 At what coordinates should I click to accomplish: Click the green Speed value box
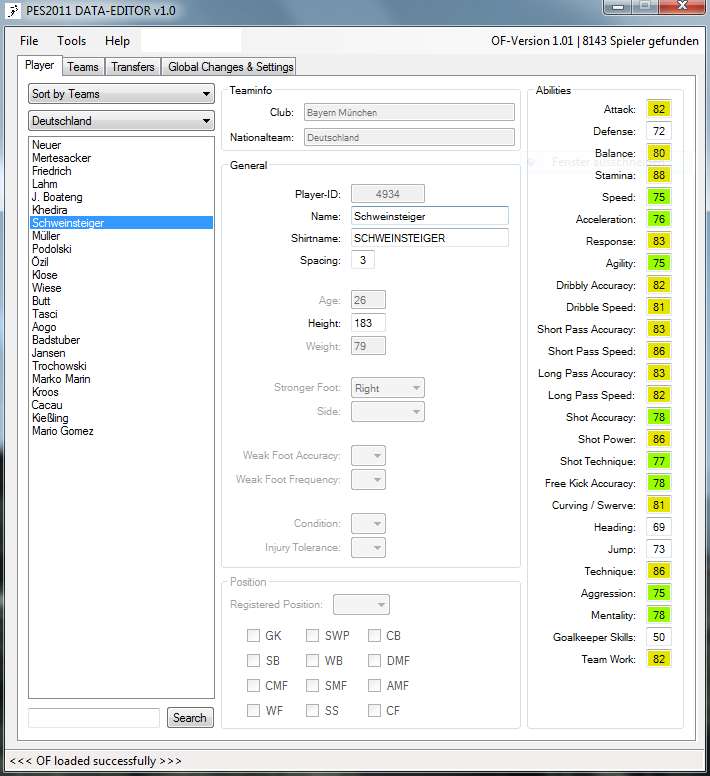click(658, 198)
